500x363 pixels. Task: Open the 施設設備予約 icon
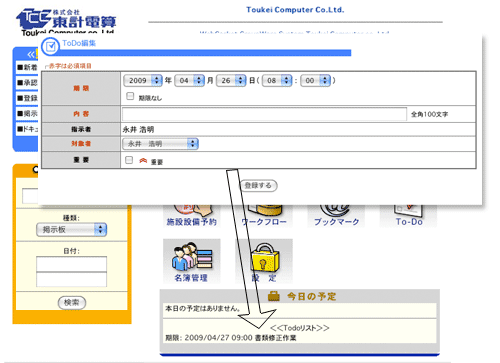192,216
